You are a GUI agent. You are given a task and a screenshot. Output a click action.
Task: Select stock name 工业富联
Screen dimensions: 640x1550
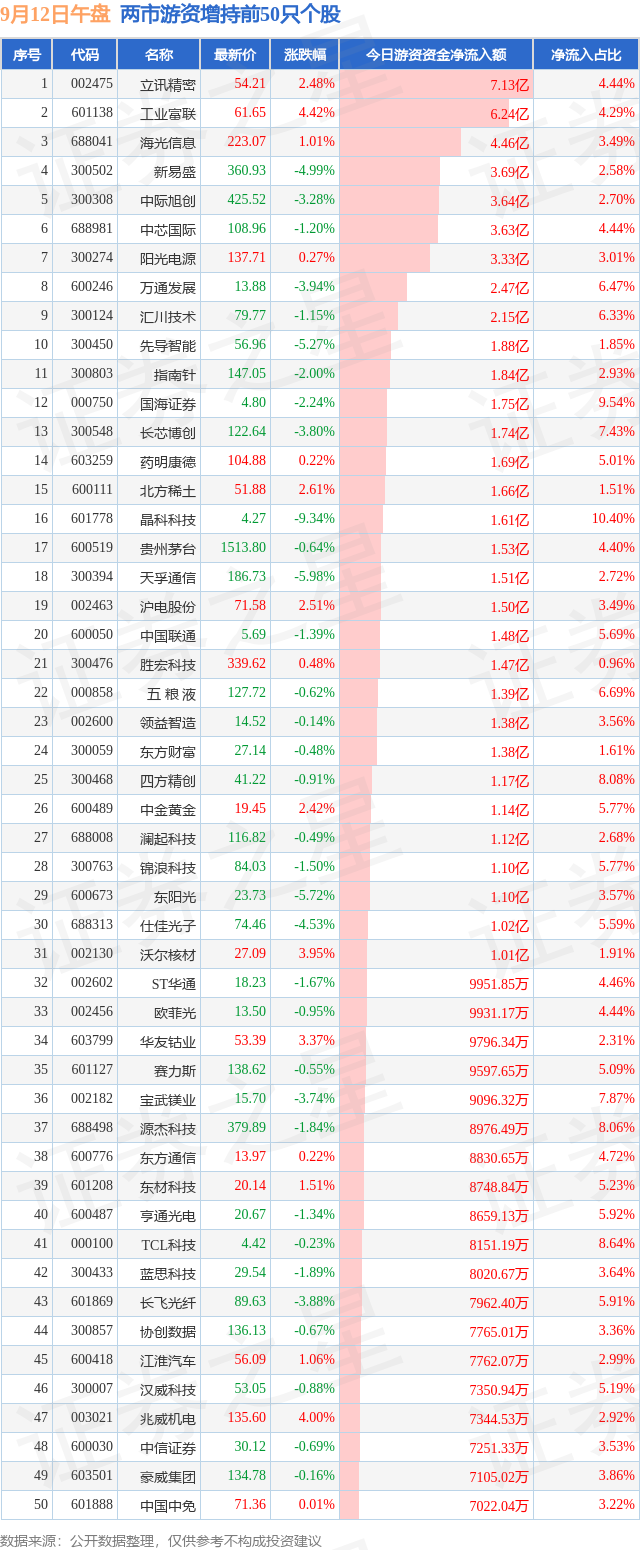(168, 114)
